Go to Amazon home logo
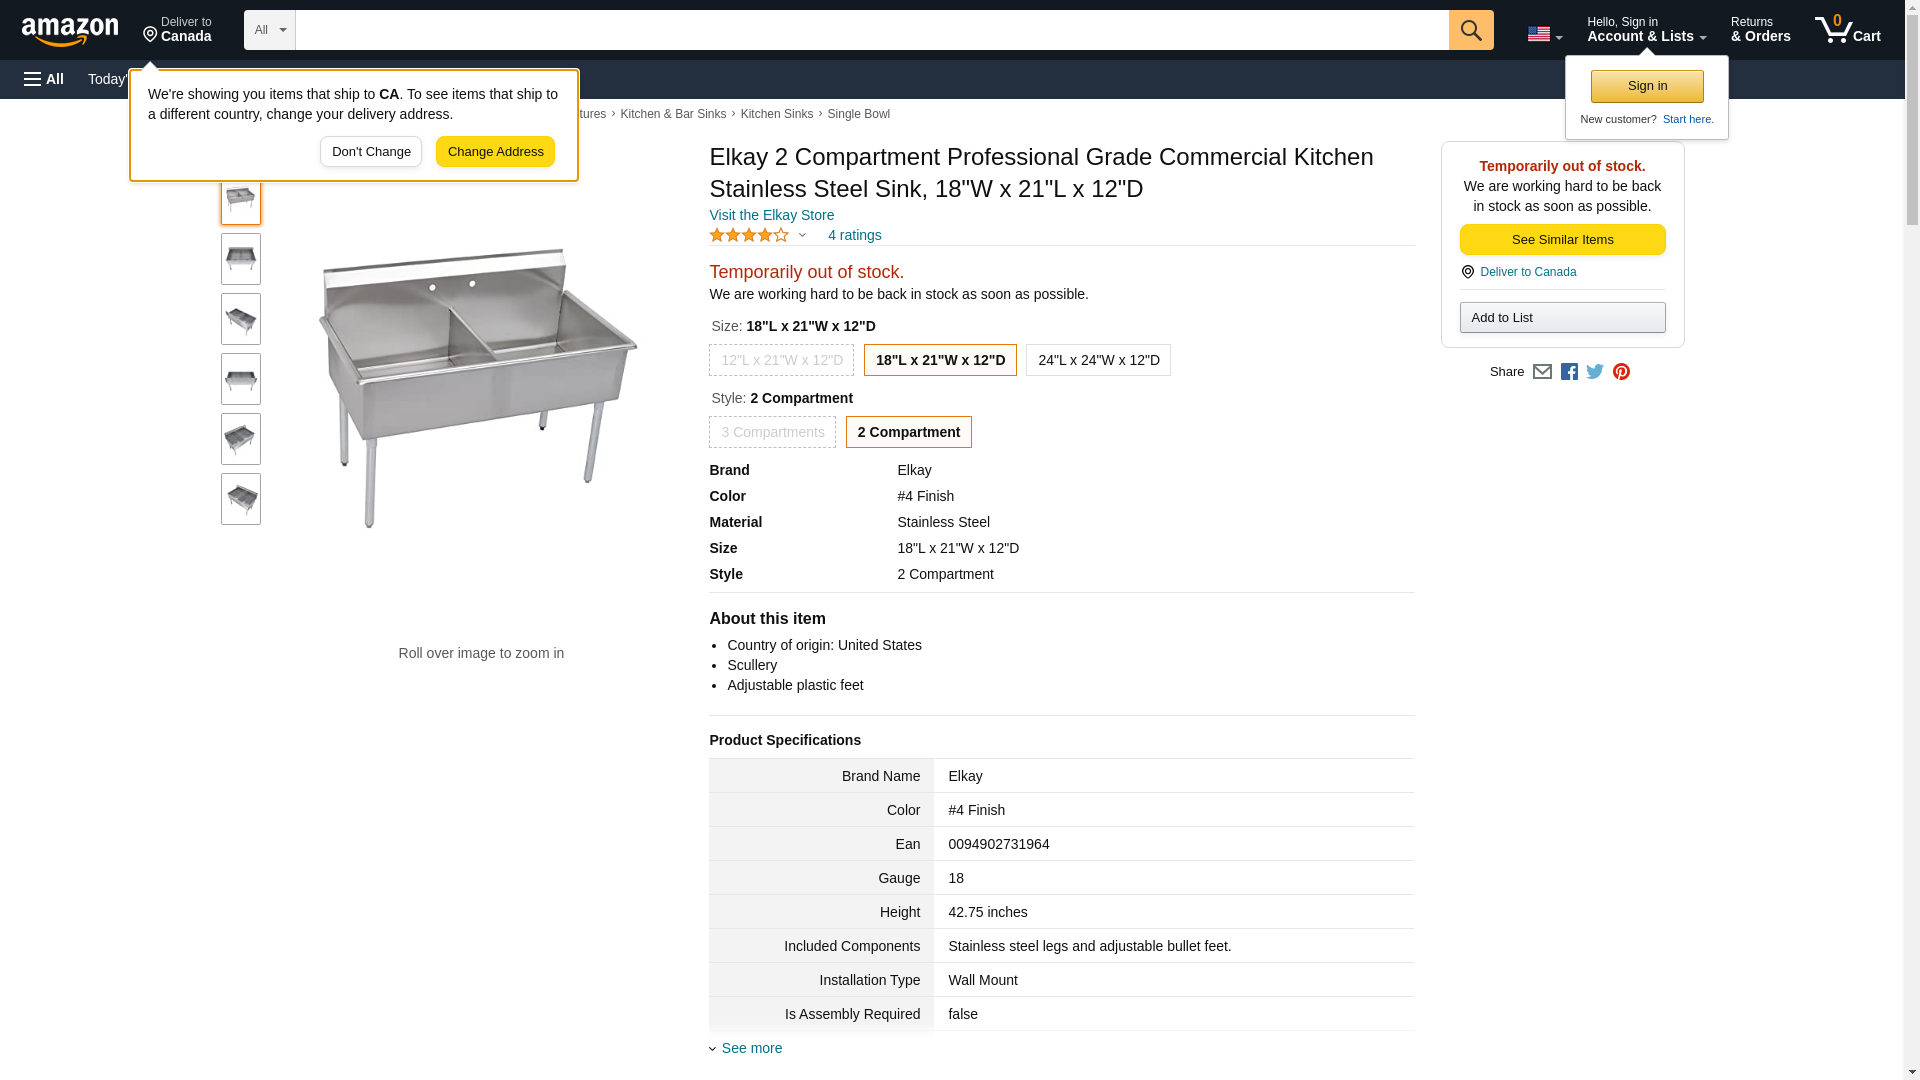Image resolution: width=1920 pixels, height=1080 pixels. pos(70,31)
